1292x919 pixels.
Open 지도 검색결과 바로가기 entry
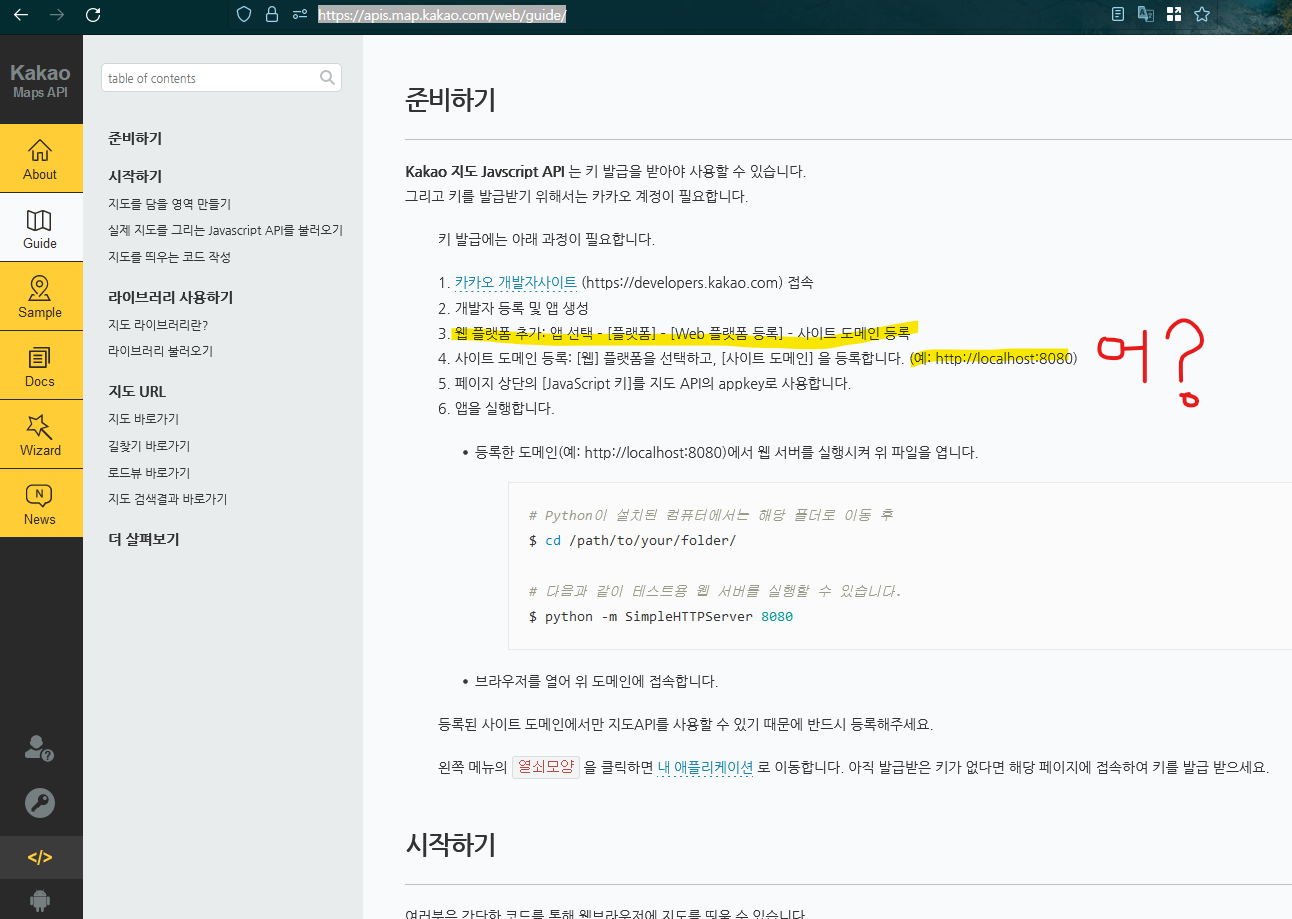(167, 499)
